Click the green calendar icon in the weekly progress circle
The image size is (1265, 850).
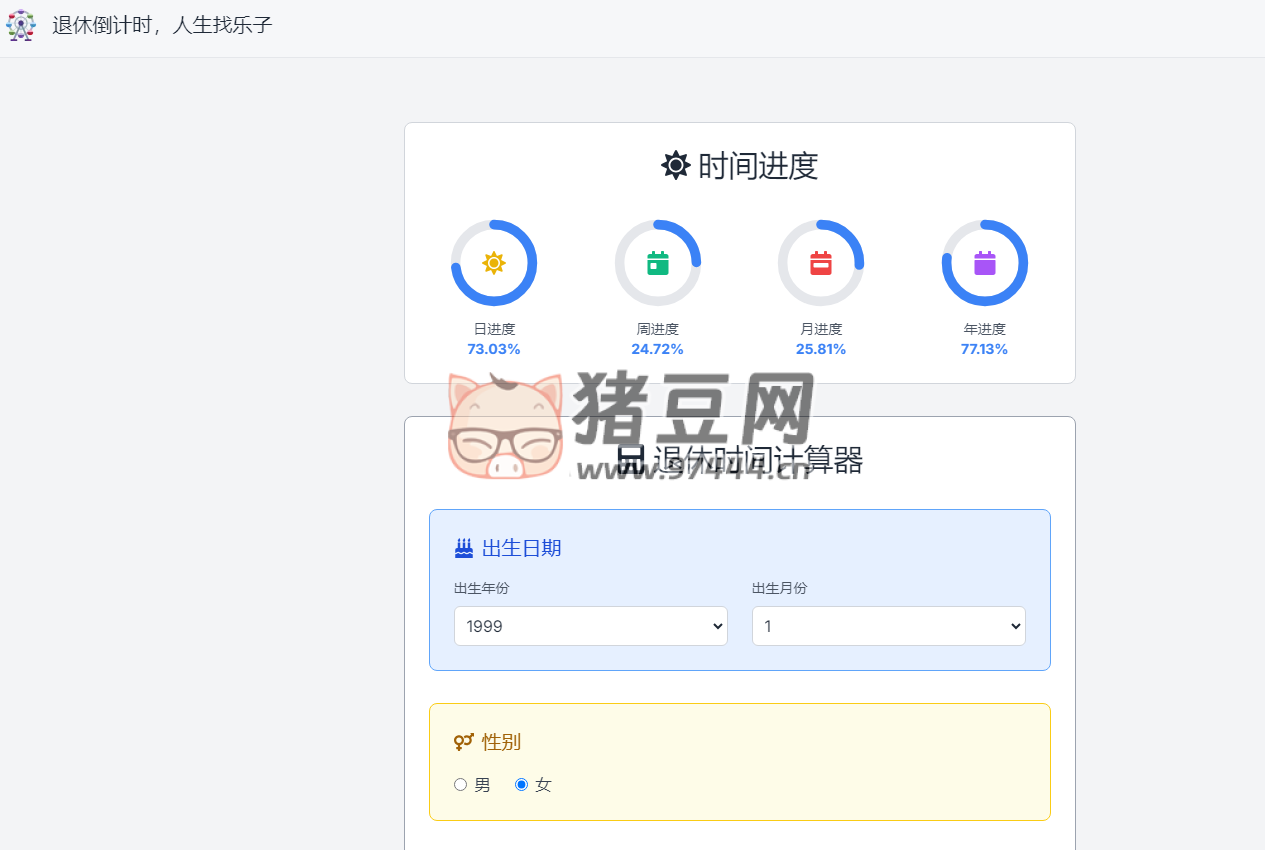tap(657, 262)
